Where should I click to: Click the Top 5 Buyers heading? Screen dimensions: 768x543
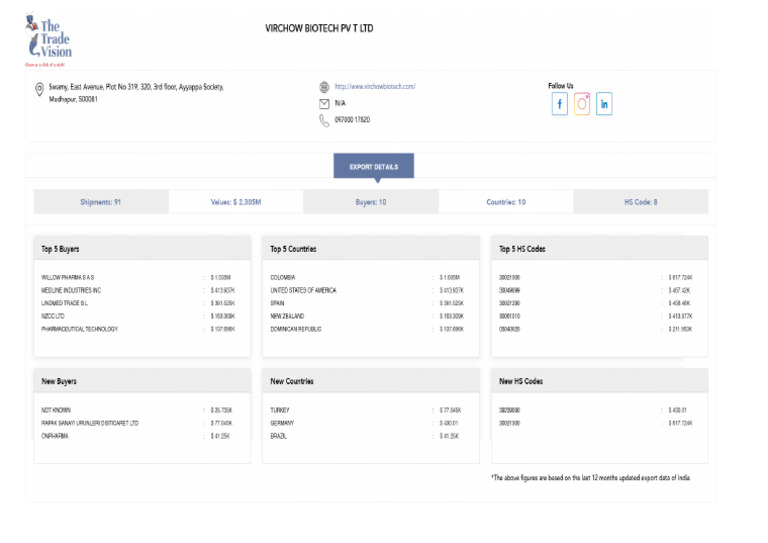(x=60, y=249)
